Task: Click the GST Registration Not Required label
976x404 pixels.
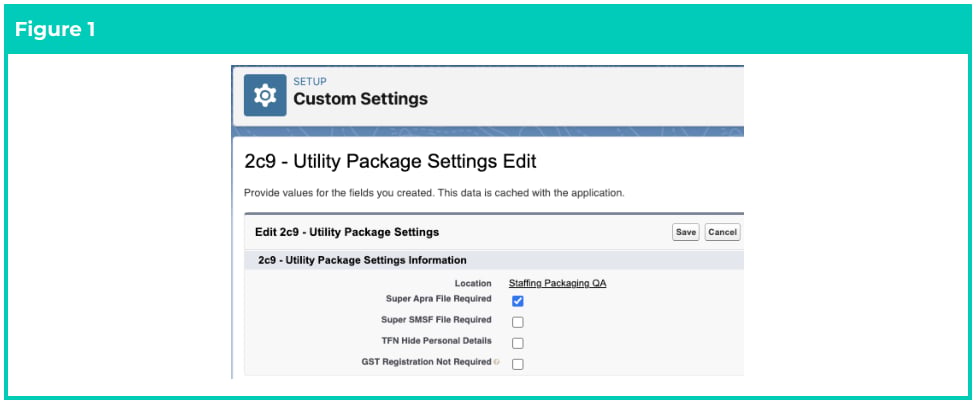Action: (426, 362)
